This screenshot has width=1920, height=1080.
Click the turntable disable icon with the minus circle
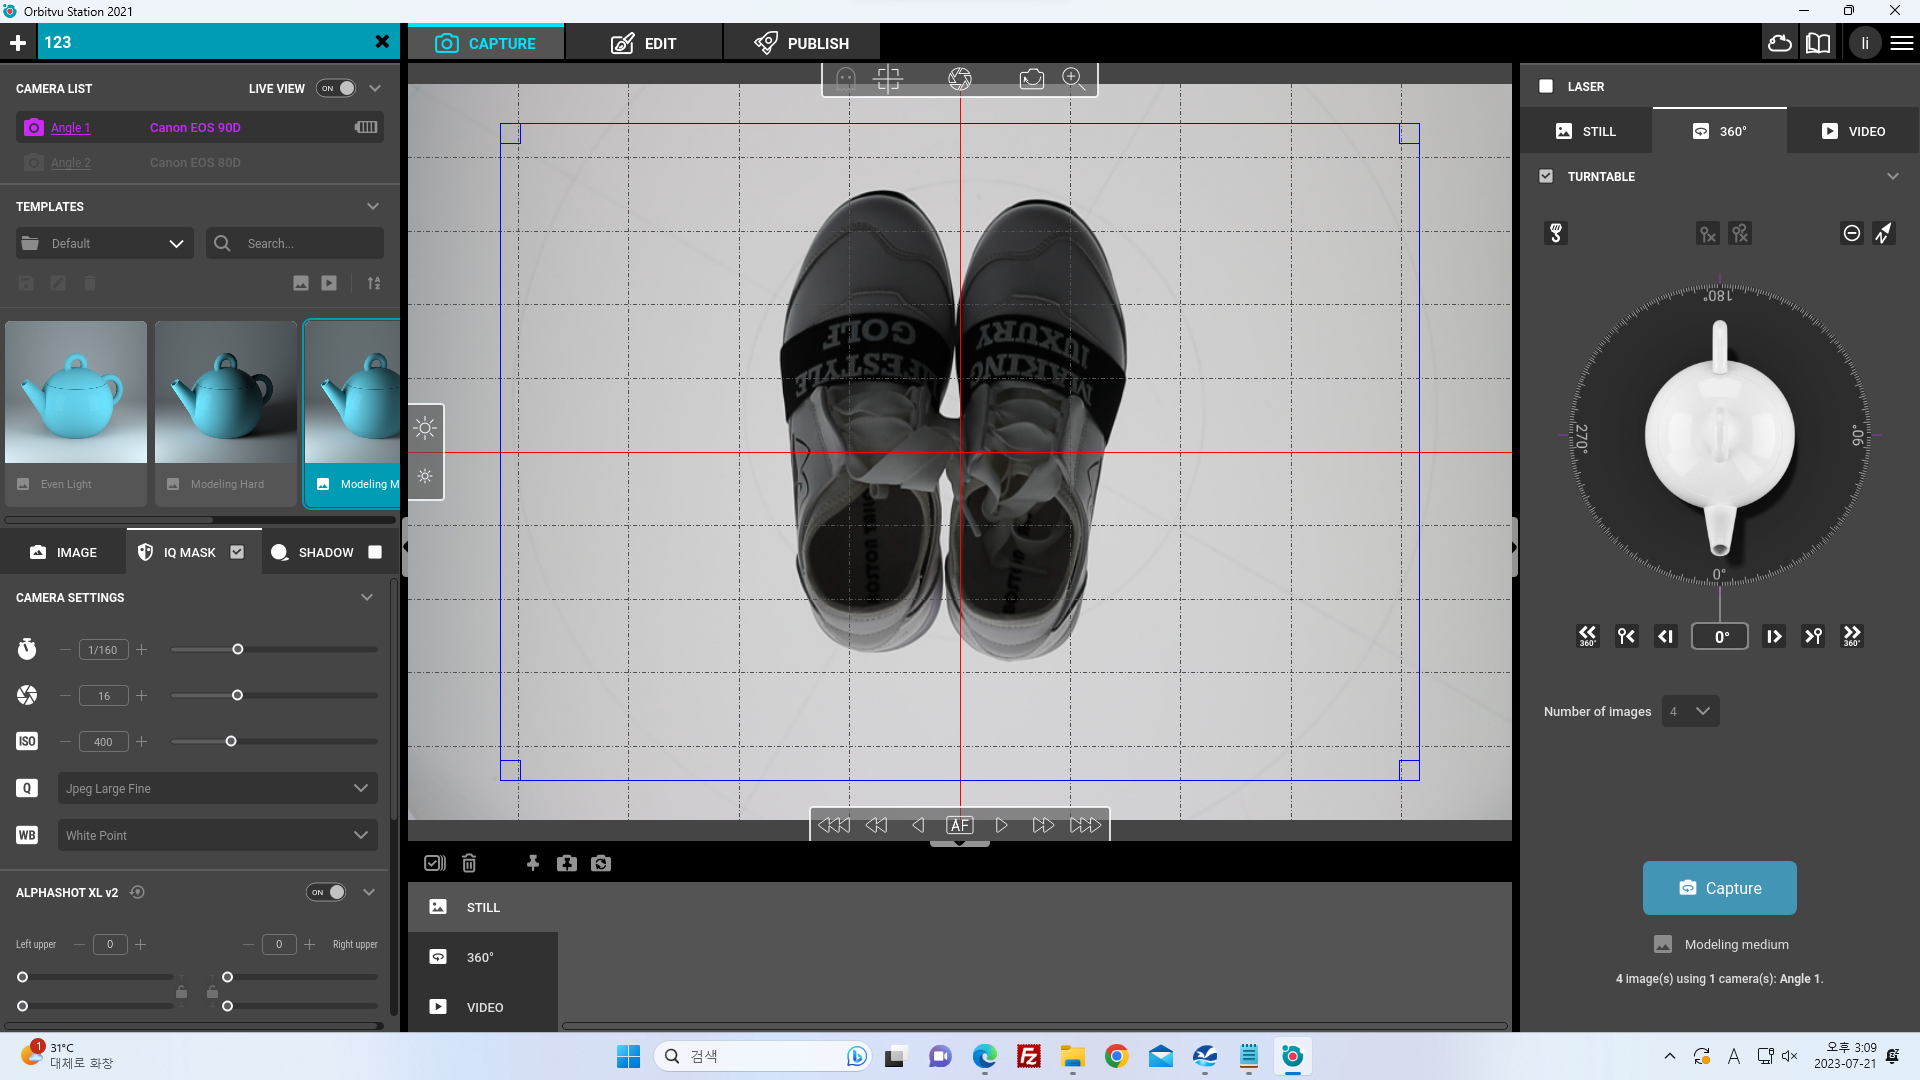pyautogui.click(x=1852, y=233)
